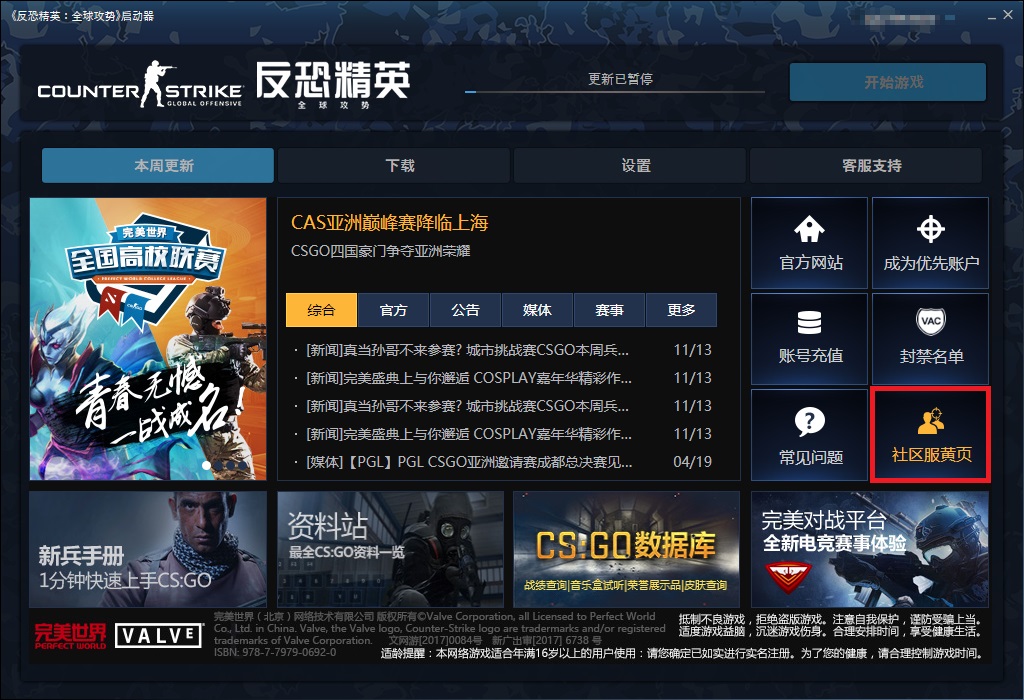The image size is (1024, 700).
Task: Select the active white carousel dot on banner
Action: [x=207, y=465]
